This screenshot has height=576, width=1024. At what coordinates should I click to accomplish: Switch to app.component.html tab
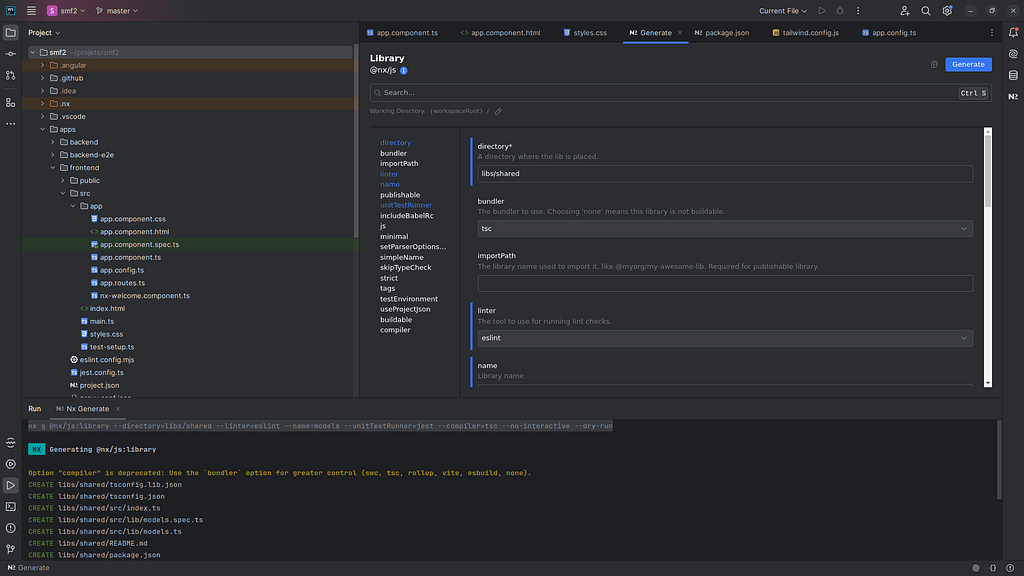[500, 33]
